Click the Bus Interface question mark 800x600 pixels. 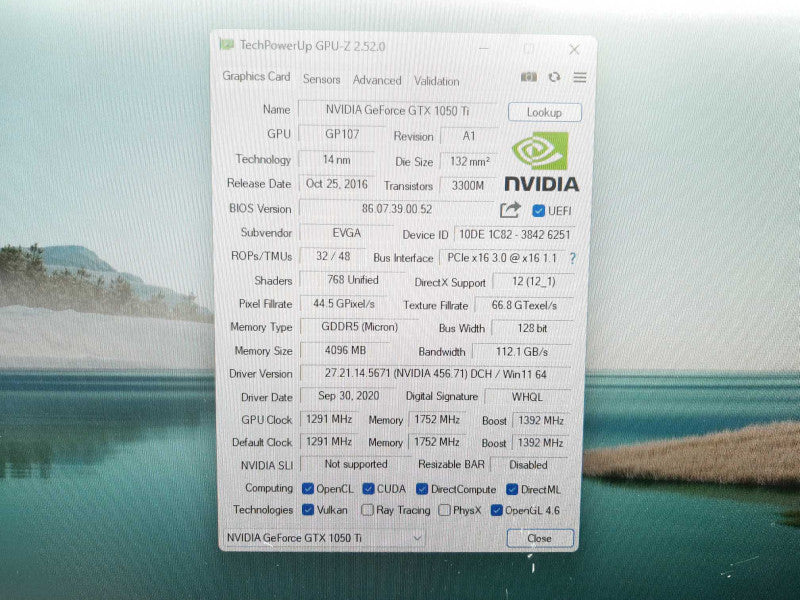572,258
